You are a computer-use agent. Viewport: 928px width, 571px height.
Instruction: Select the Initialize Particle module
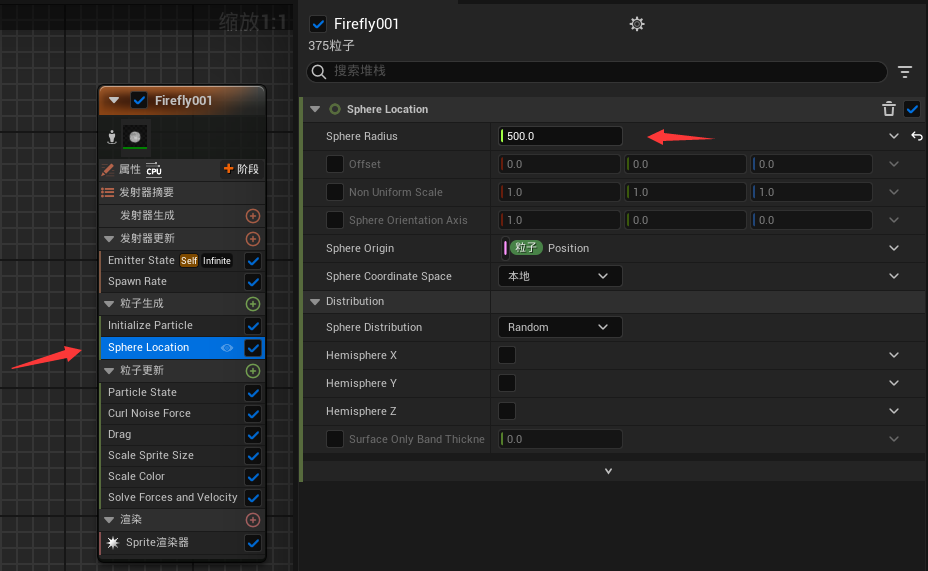150,325
